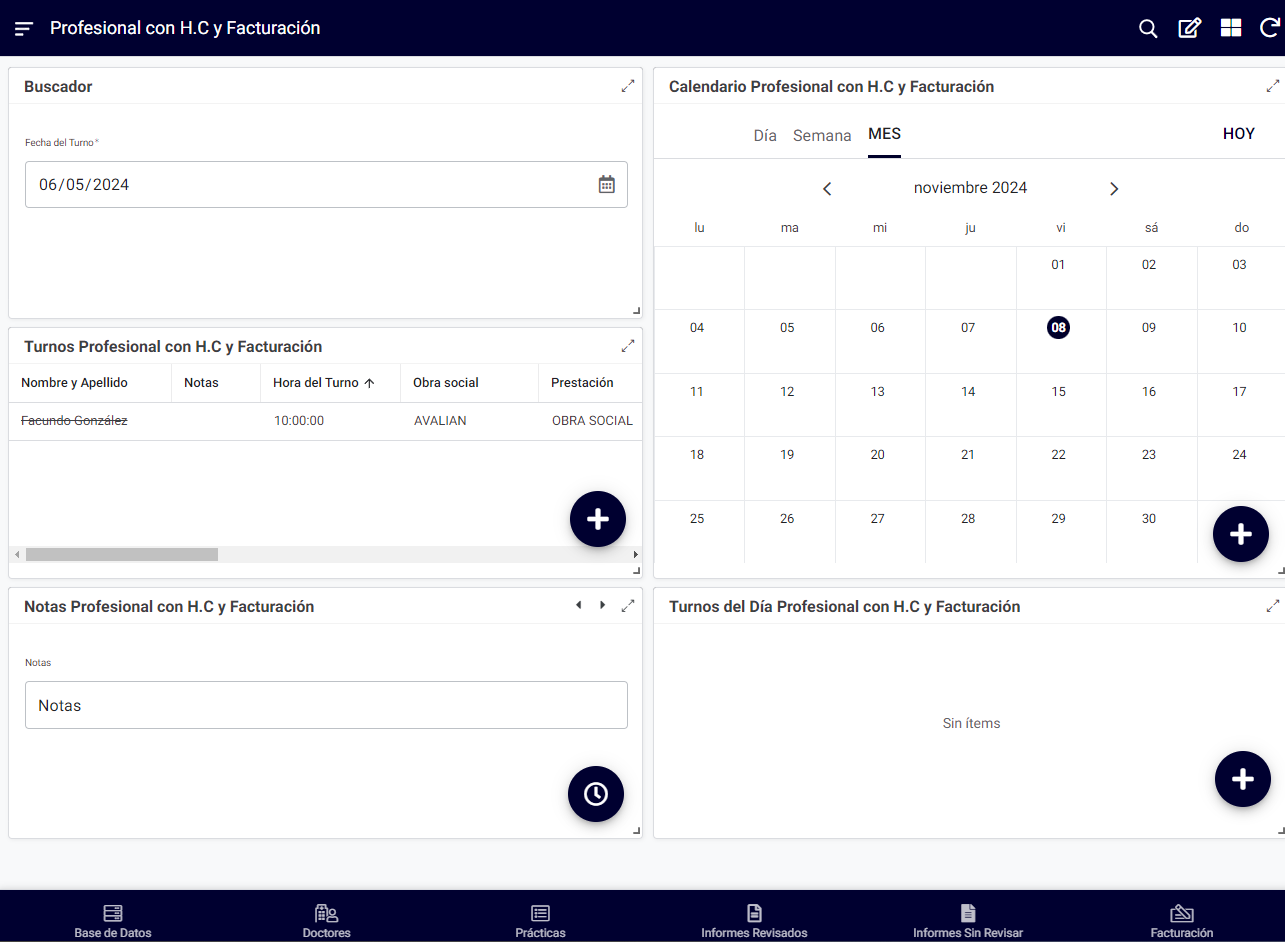Select day 22 in the calendar

[x=1058, y=455]
